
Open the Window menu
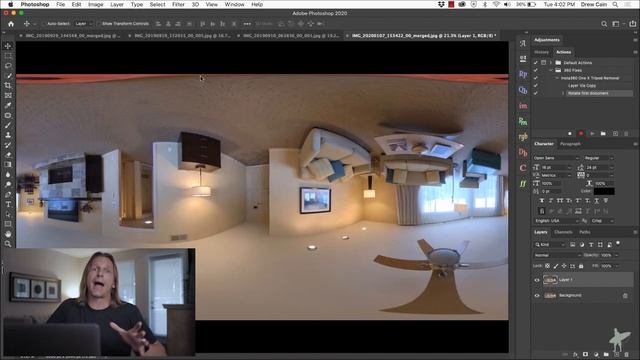tap(235, 4)
